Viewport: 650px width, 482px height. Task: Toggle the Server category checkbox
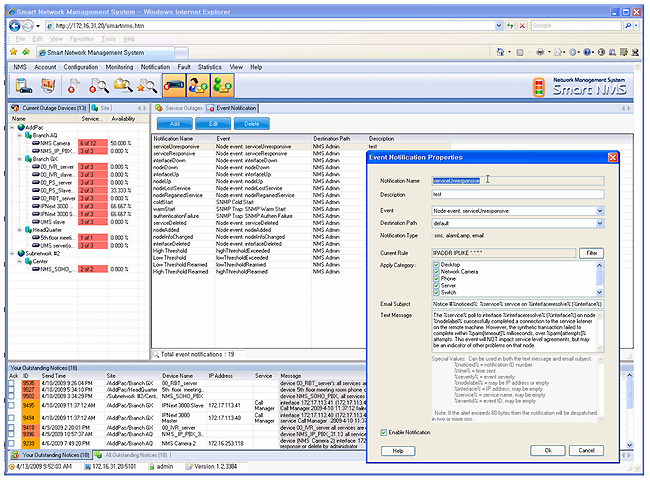[x=436, y=286]
